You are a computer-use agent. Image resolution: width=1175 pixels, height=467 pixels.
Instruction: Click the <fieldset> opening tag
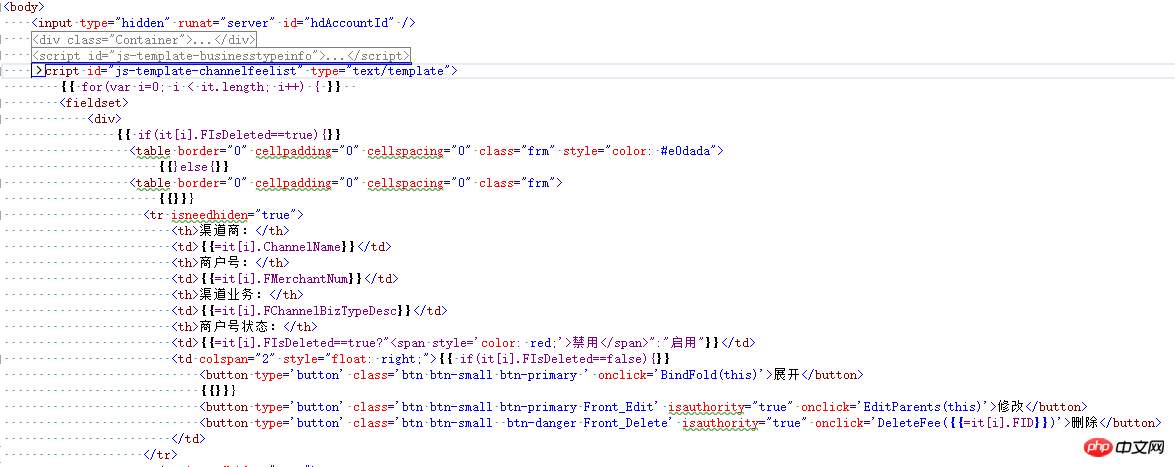pos(94,103)
